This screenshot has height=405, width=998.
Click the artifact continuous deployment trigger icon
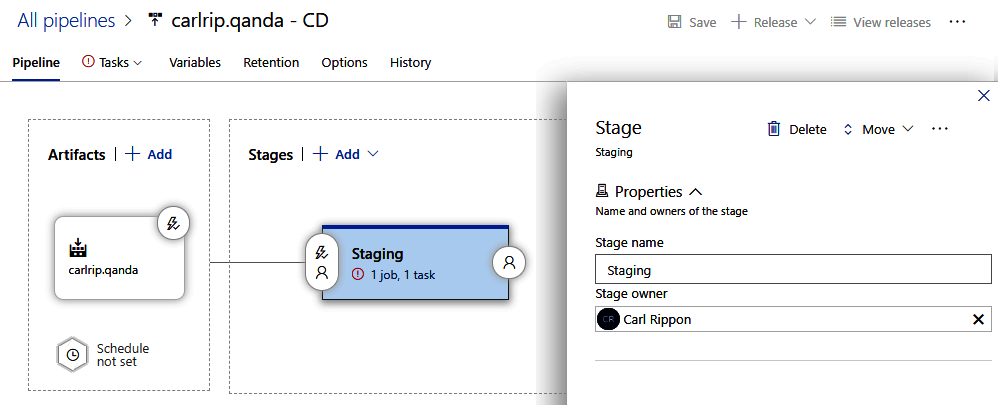[174, 225]
